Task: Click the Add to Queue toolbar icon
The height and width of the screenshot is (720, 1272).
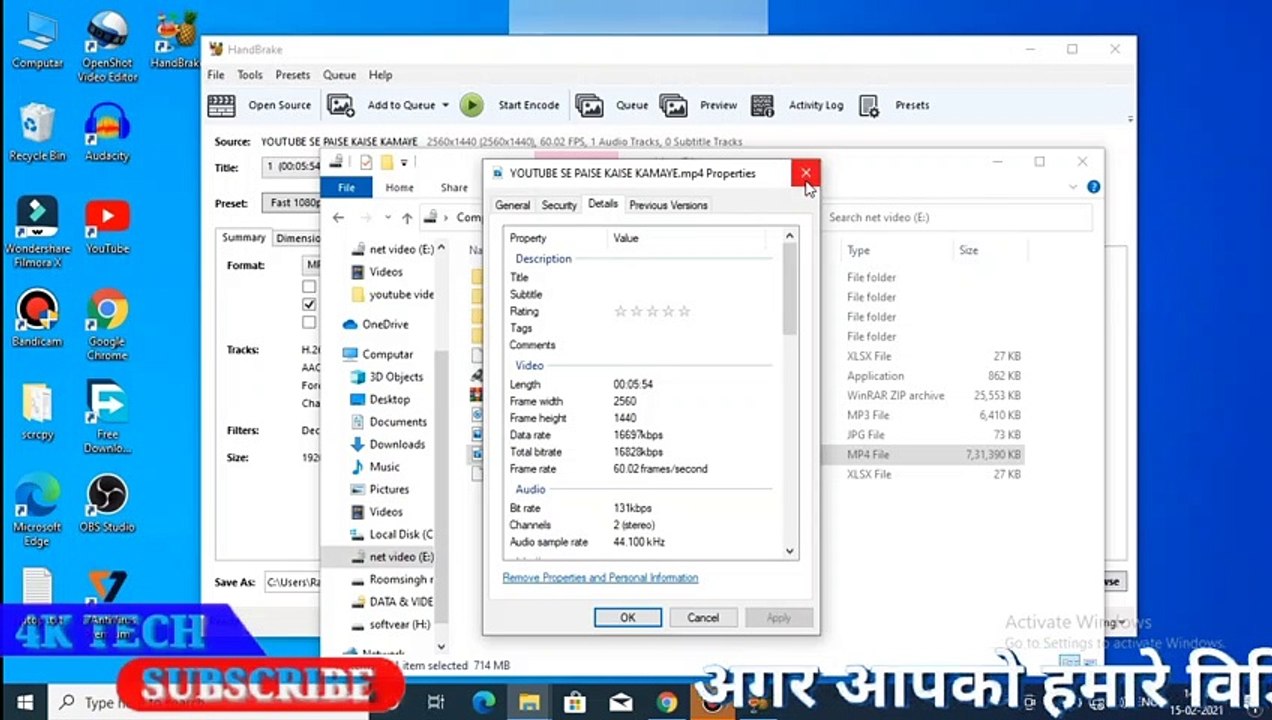Action: [x=341, y=105]
